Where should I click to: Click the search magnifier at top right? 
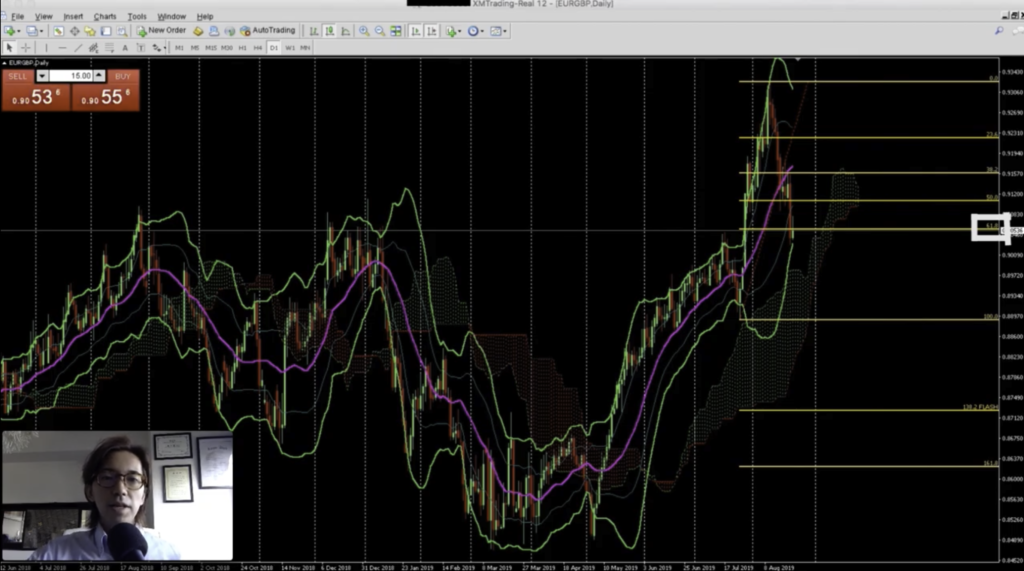click(x=999, y=31)
